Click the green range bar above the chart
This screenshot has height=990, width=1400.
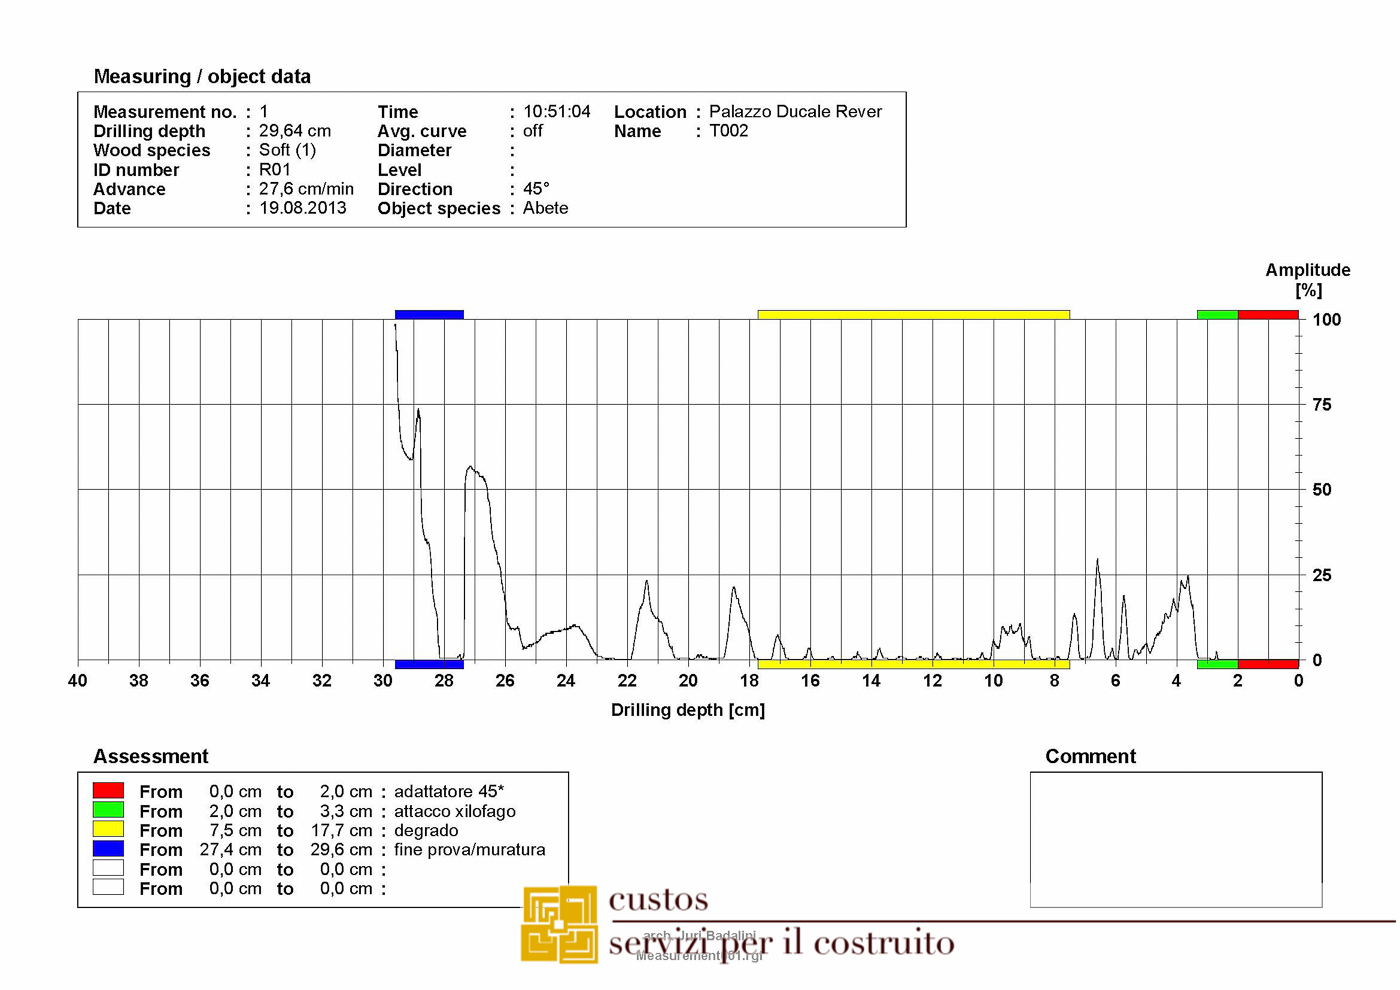coord(1217,314)
